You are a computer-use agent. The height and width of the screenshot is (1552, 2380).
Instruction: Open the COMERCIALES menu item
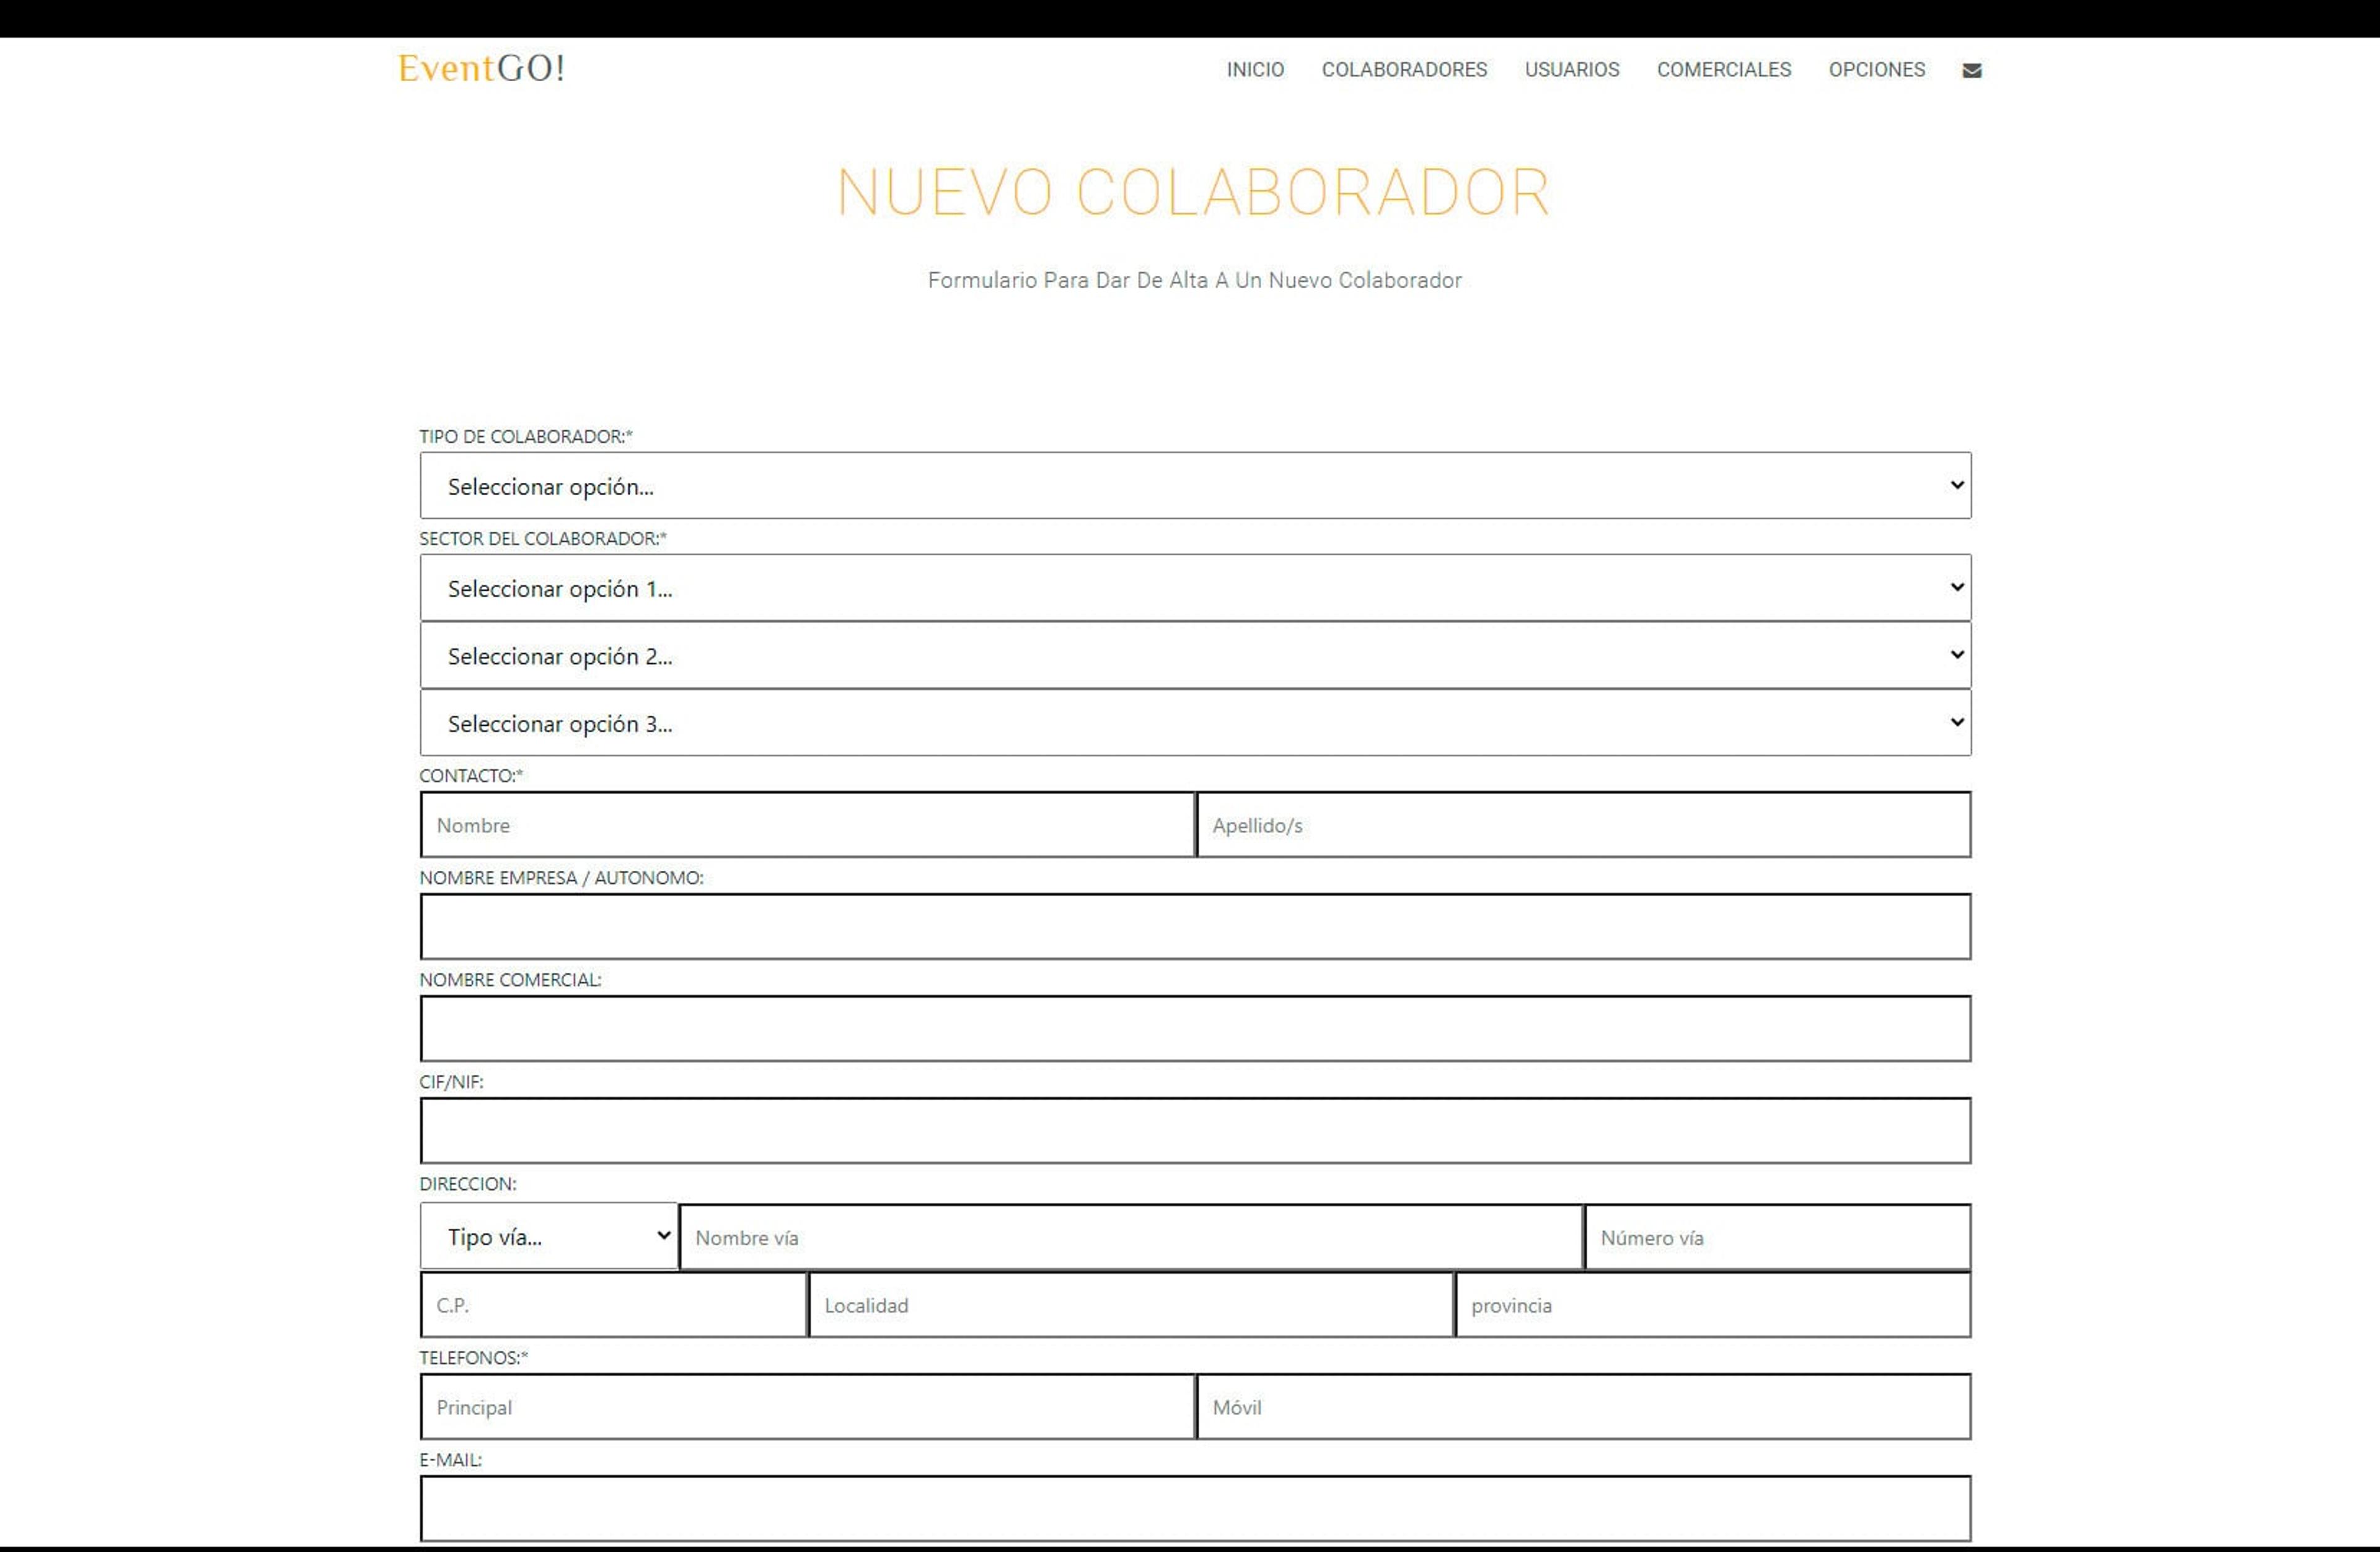[1723, 70]
